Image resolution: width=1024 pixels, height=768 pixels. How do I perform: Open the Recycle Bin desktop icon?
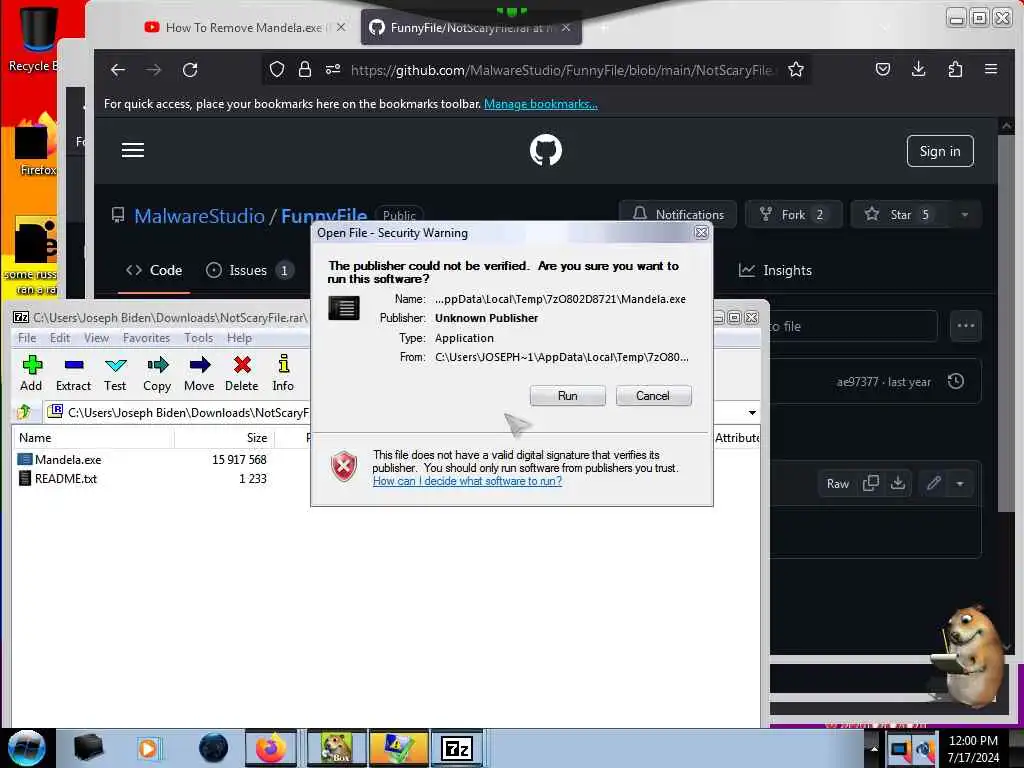click(34, 38)
